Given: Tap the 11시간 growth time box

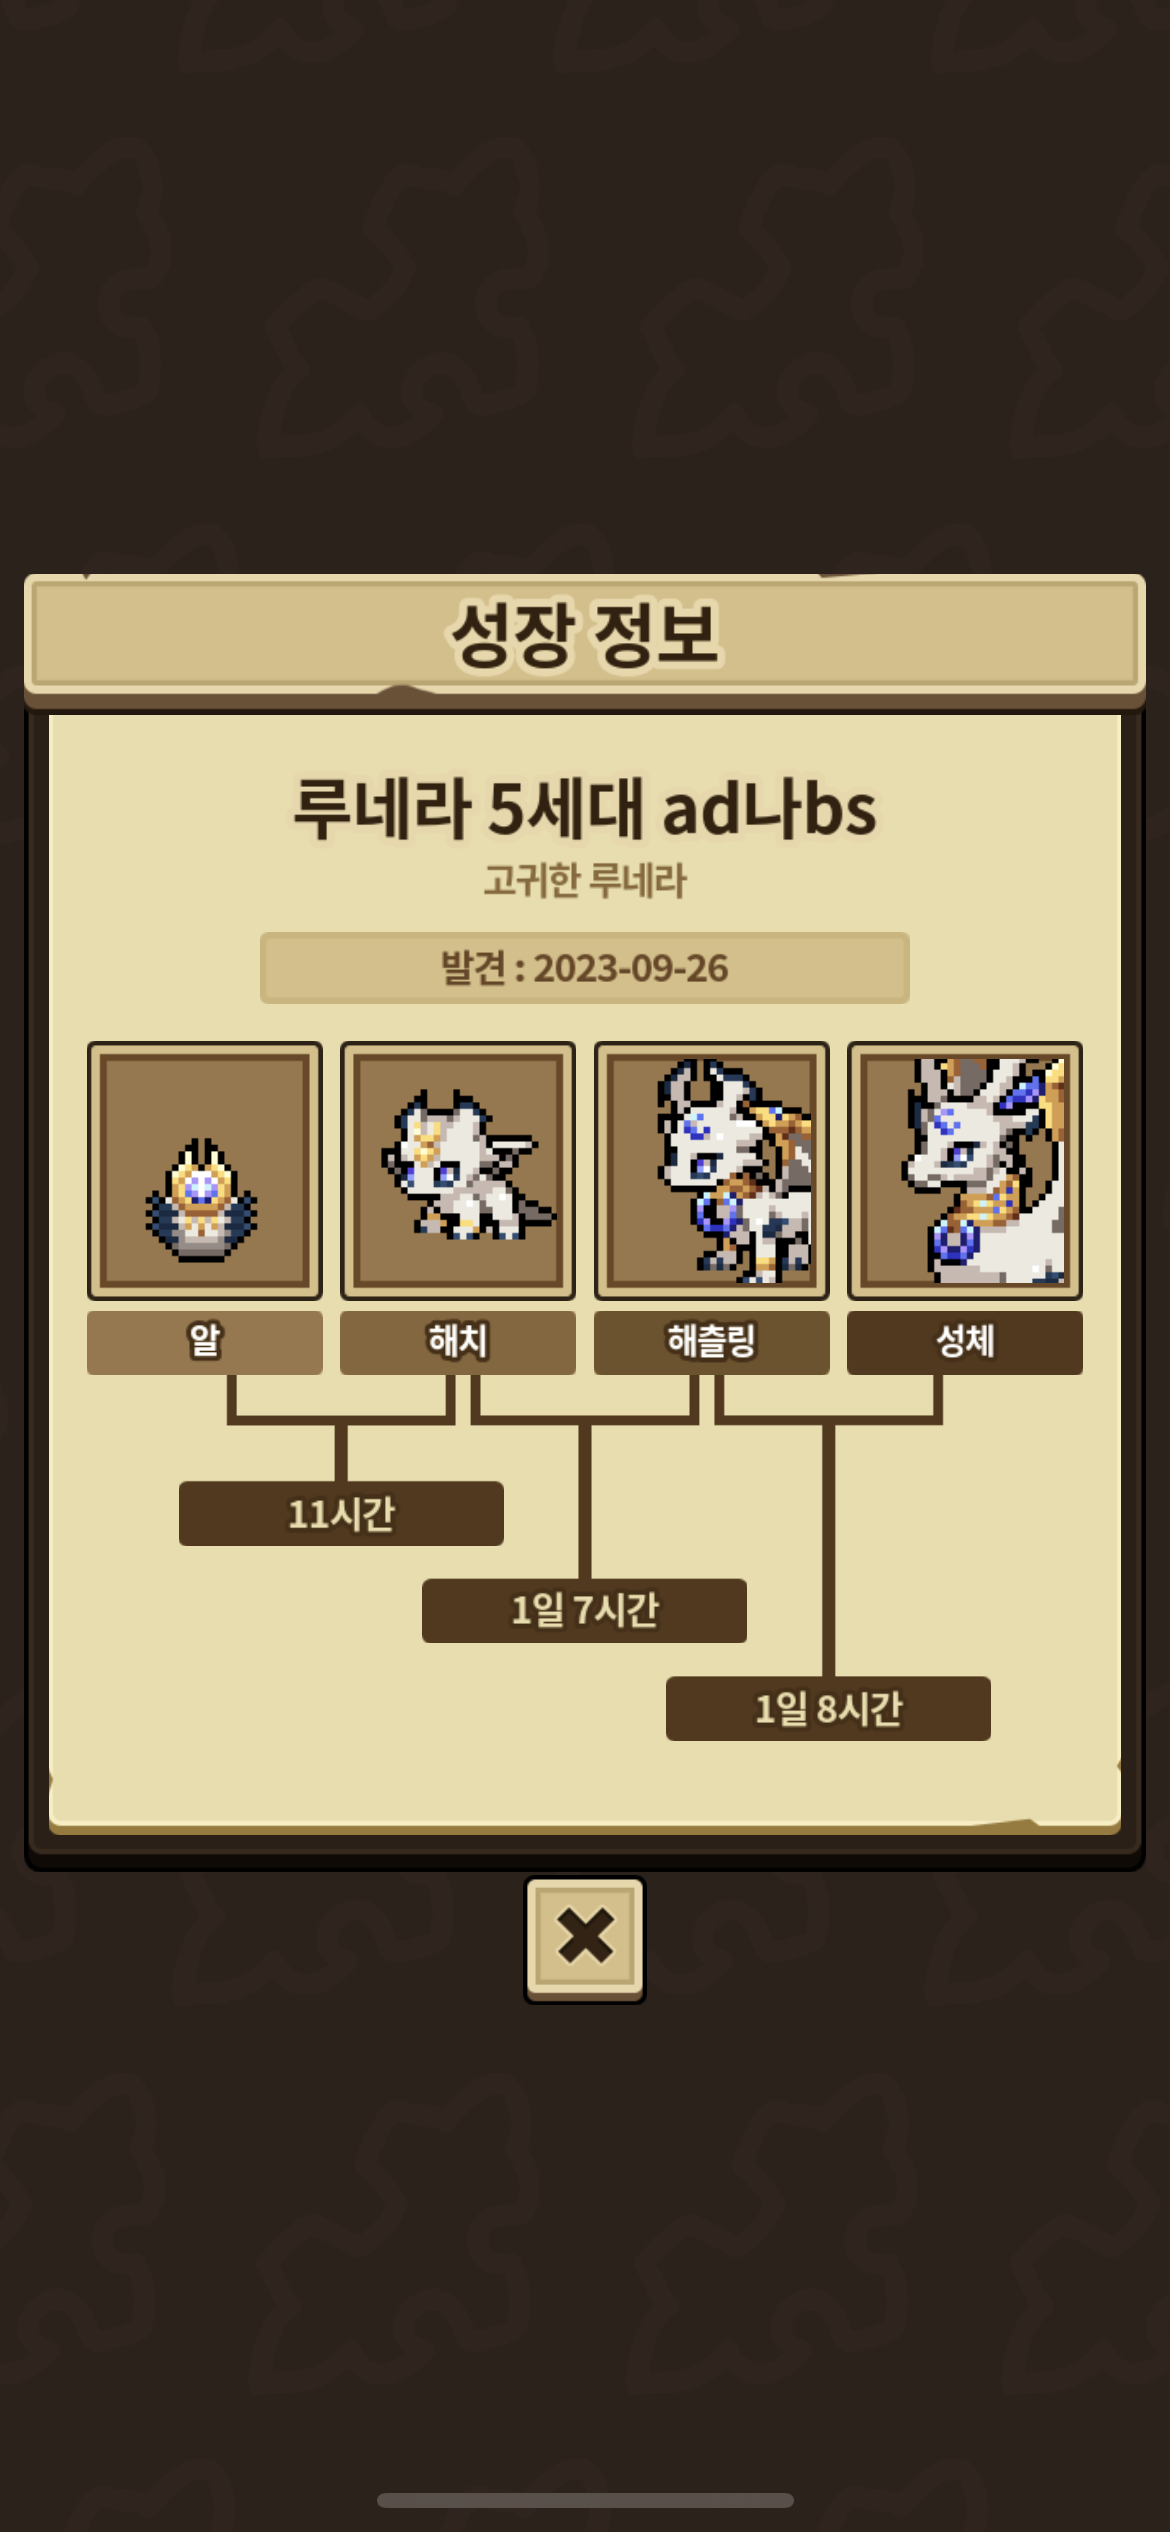Looking at the screenshot, I should (x=341, y=1513).
